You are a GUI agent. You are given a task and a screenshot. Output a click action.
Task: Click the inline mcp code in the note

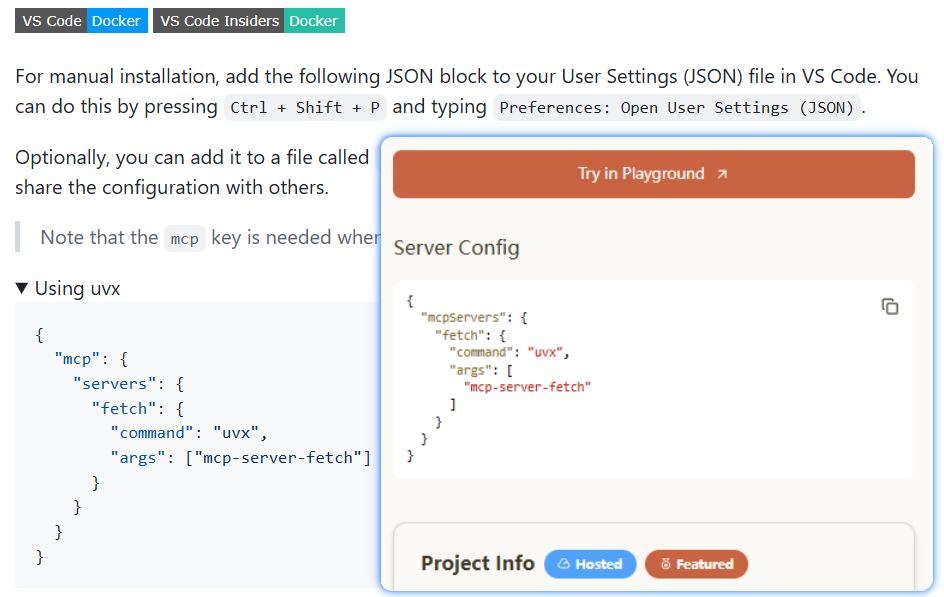tap(184, 238)
